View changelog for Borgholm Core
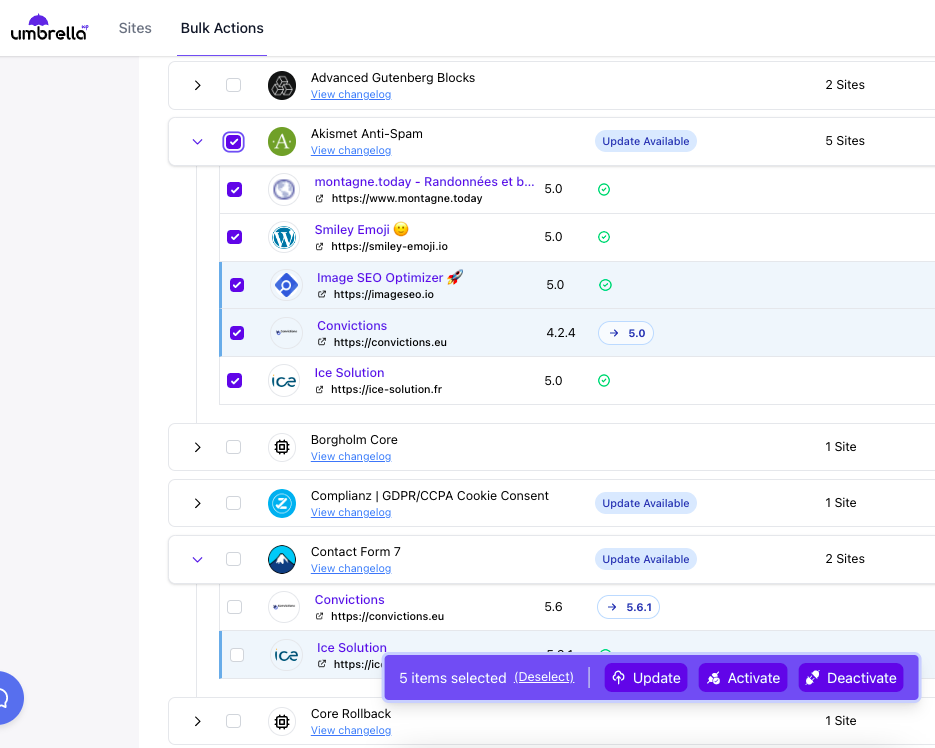Screen dimensions: 935x748 click(351, 456)
